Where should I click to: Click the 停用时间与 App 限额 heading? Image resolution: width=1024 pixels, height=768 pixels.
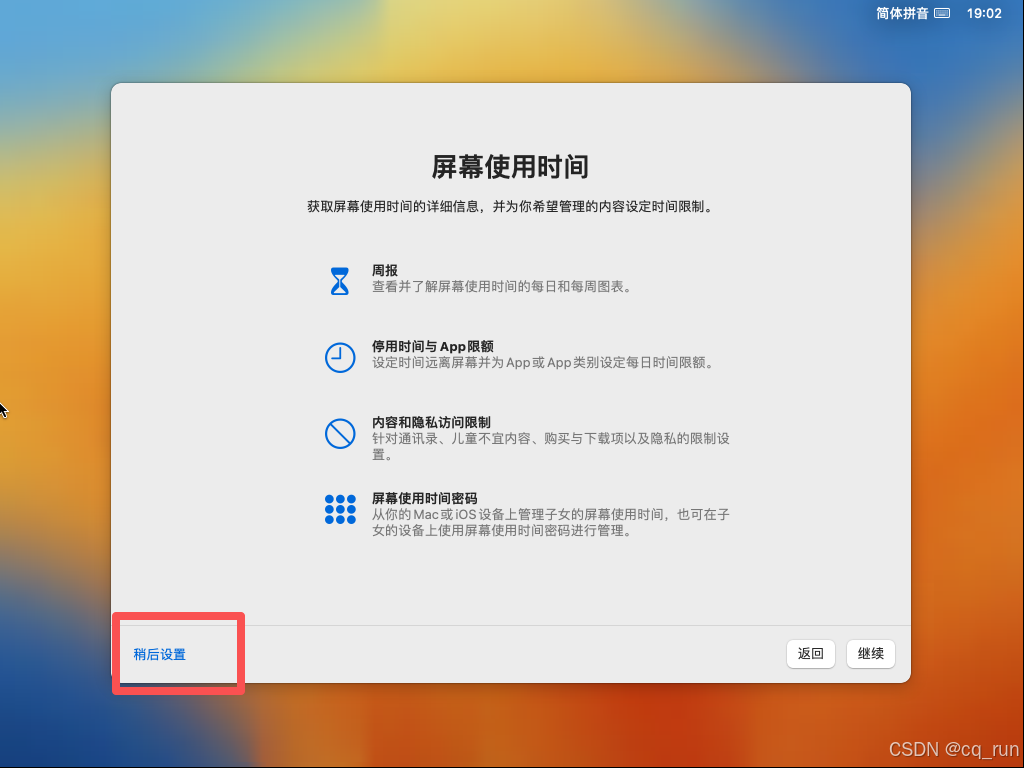click(x=432, y=346)
